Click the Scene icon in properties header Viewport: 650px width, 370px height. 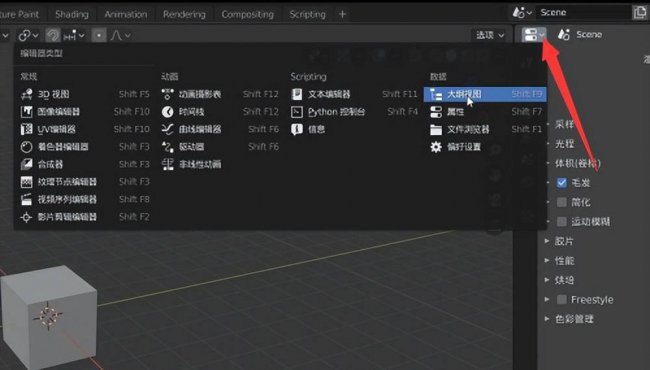coord(564,34)
